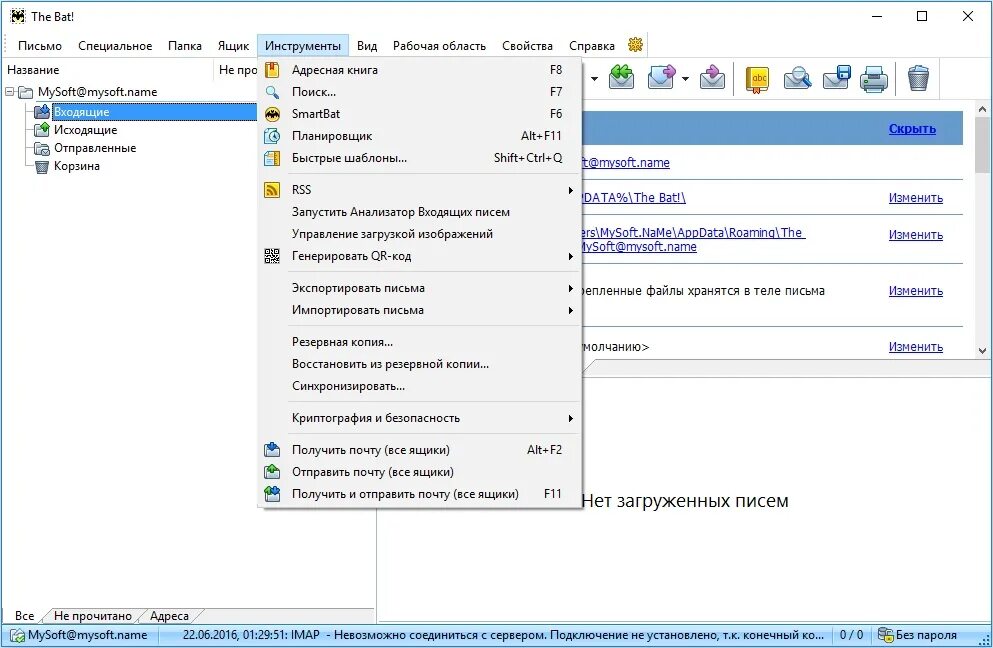
Task: Click the Поиск magnifier menu icon
Action: [x=272, y=92]
